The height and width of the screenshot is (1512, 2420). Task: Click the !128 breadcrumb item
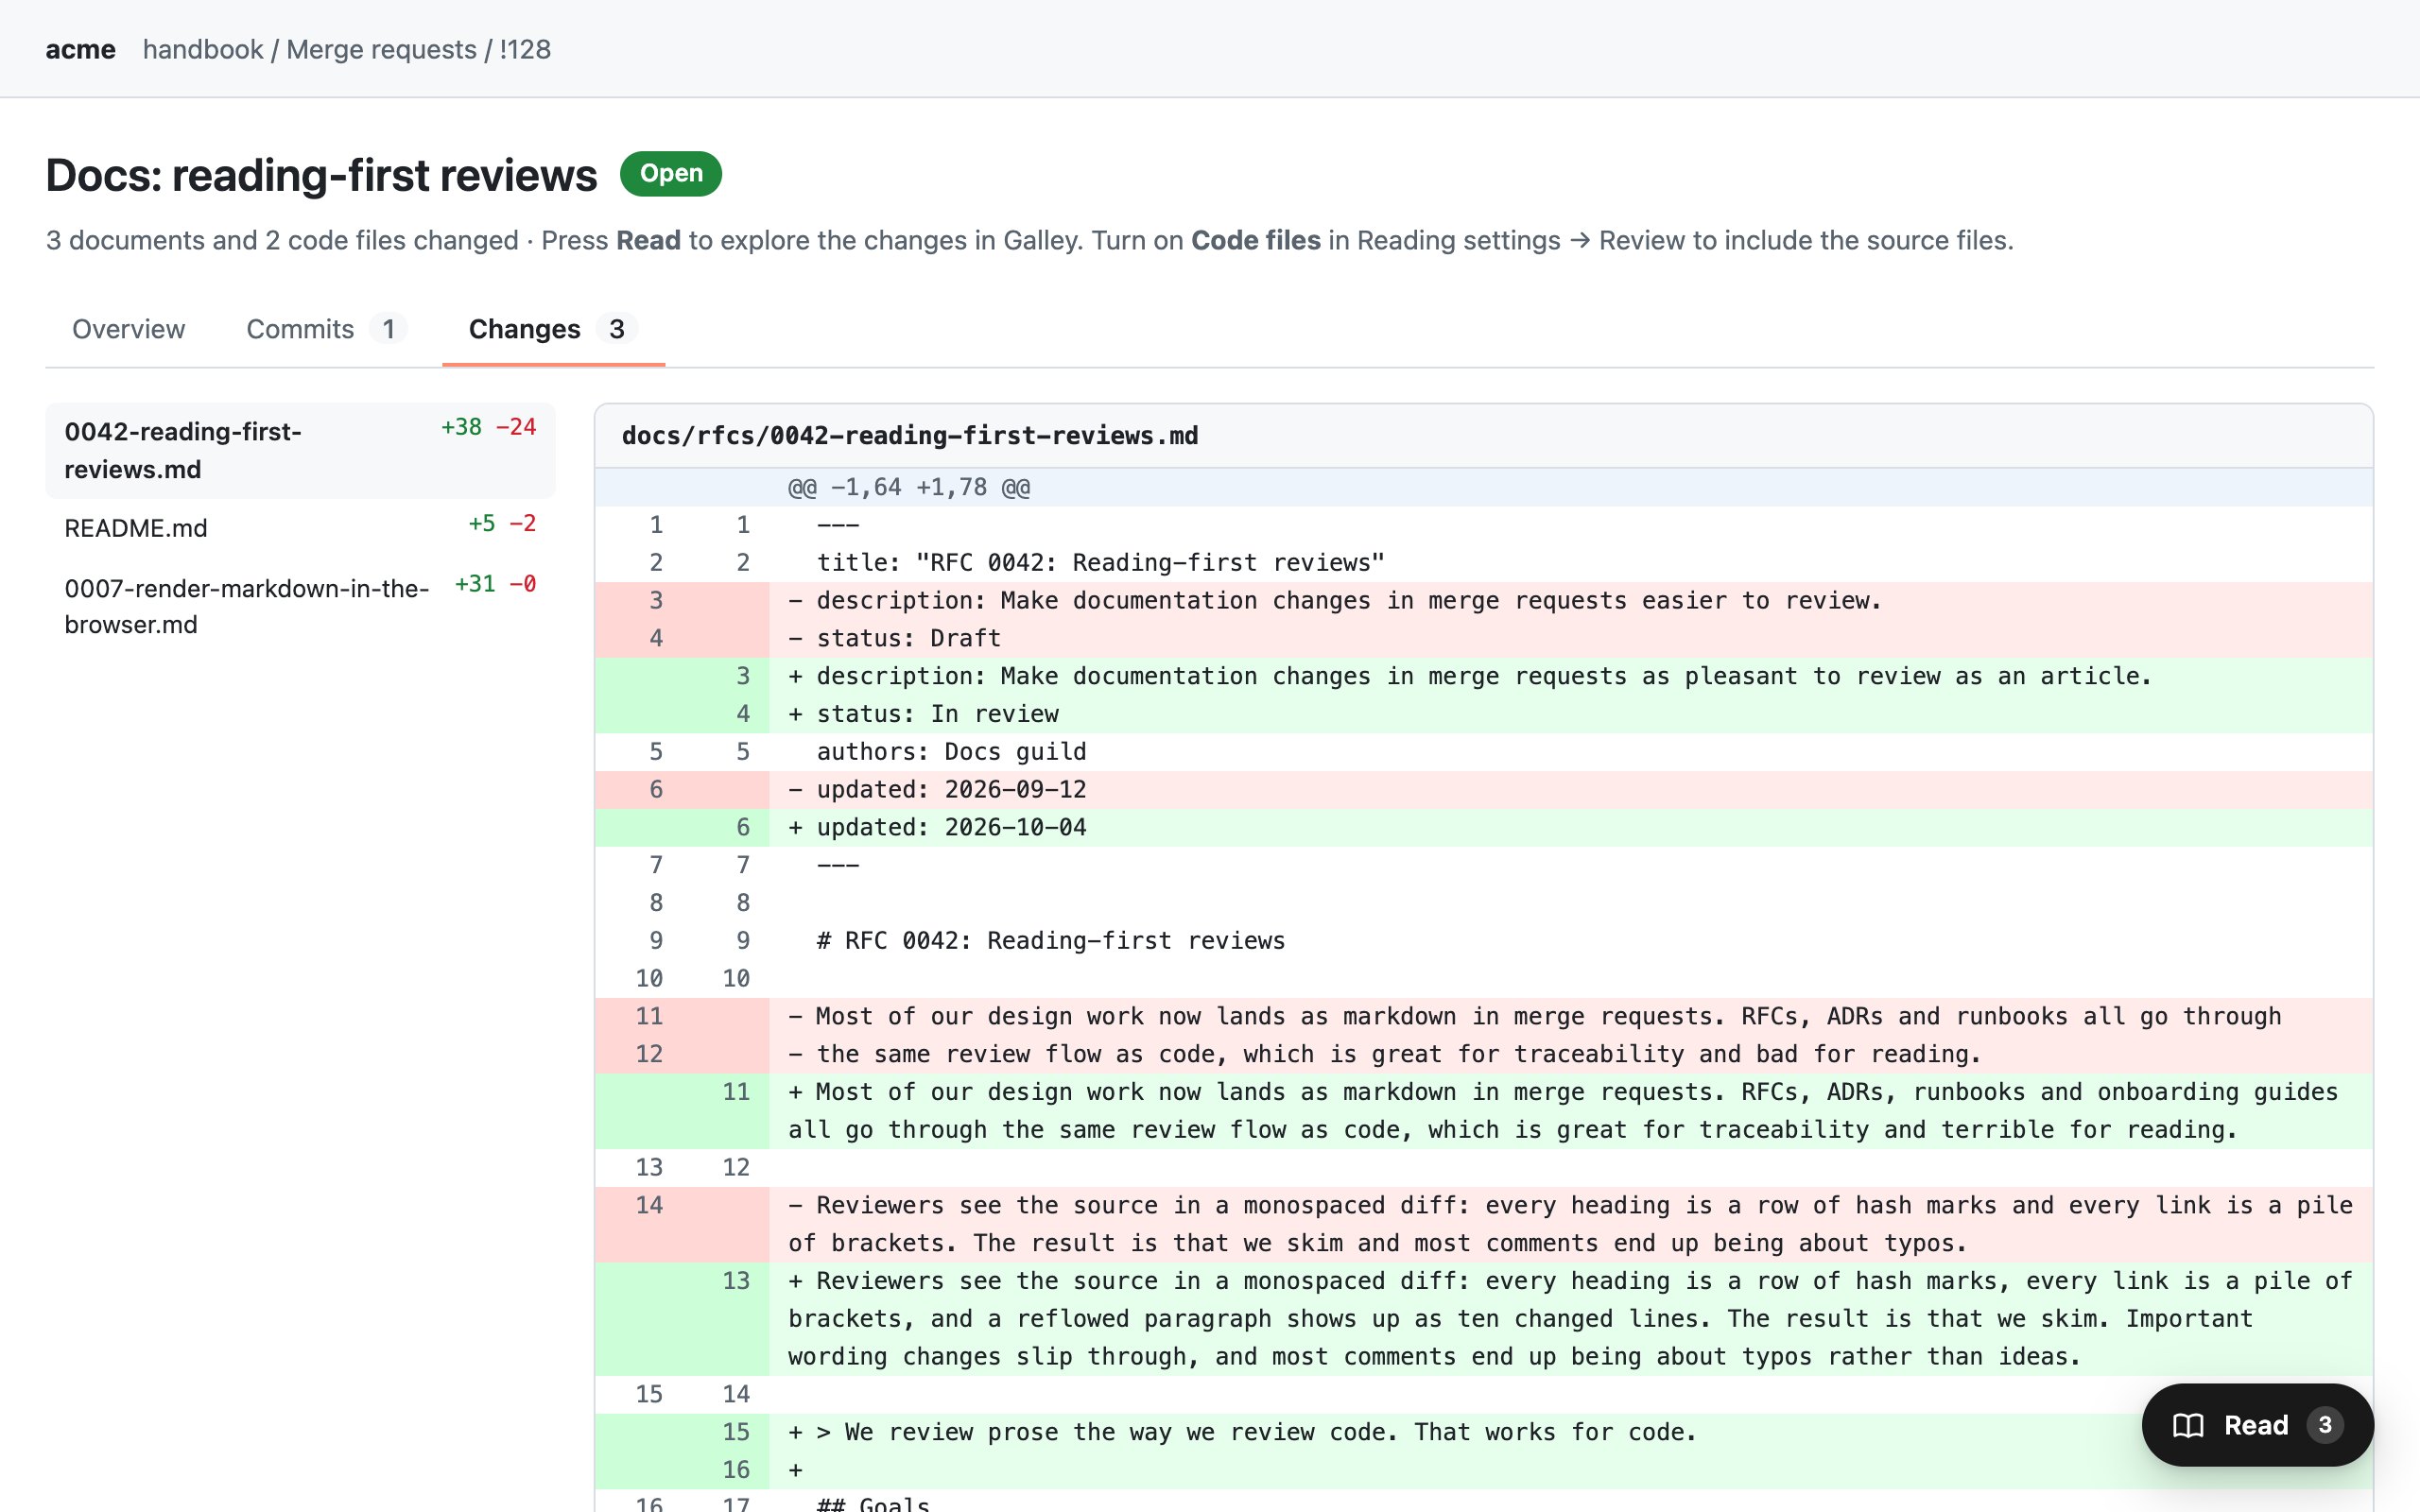click(x=525, y=49)
